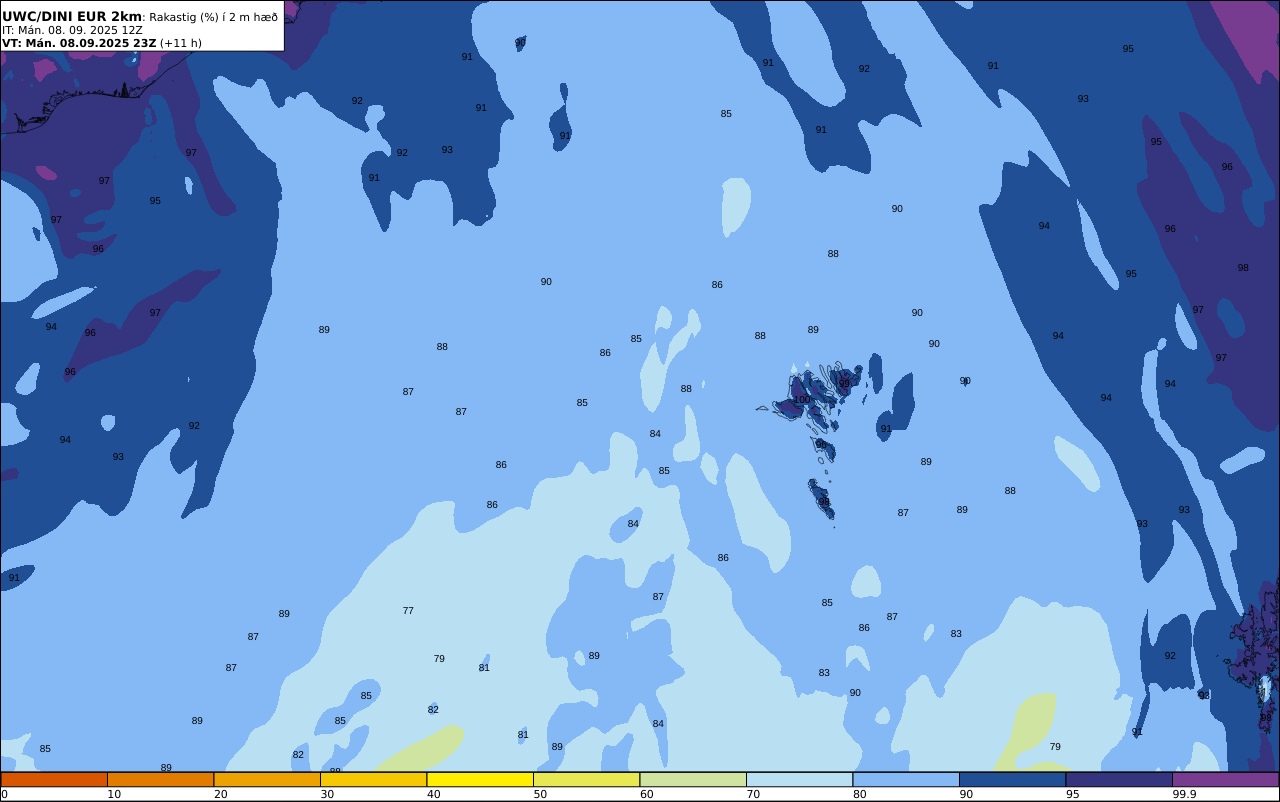Viewport: 1280px width, 802px height.
Task: Click the 'VT: Mán. 08.09.2025 23Z' line
Action: point(79,43)
